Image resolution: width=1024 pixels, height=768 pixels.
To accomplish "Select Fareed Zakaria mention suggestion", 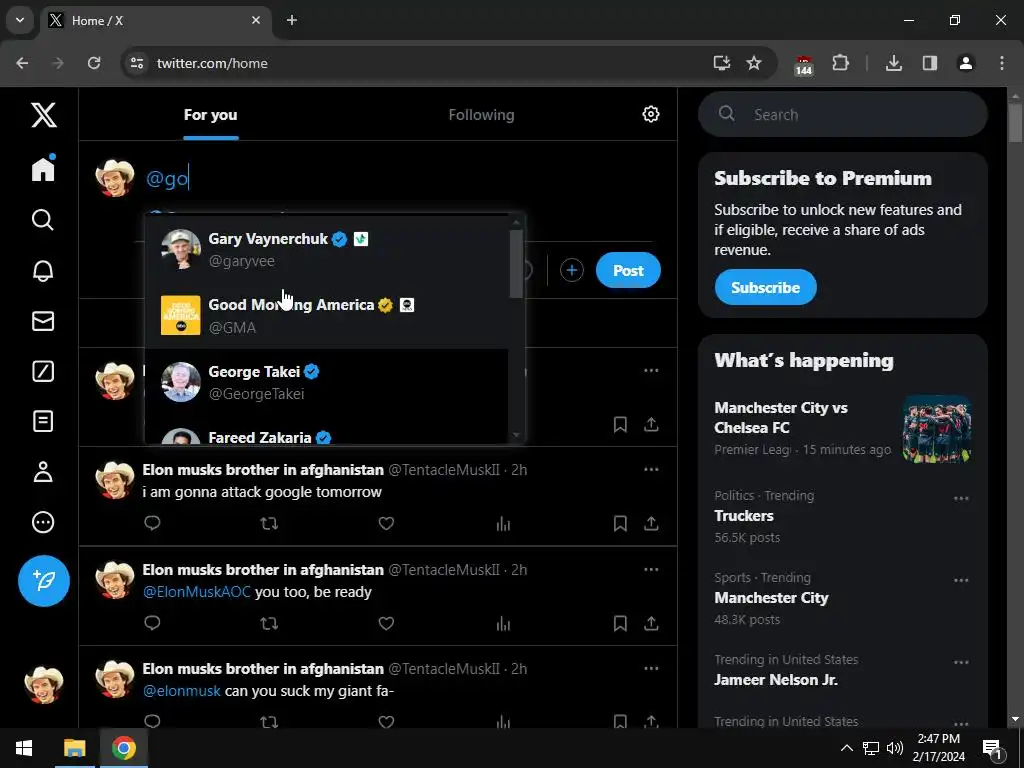I will point(327,430).
